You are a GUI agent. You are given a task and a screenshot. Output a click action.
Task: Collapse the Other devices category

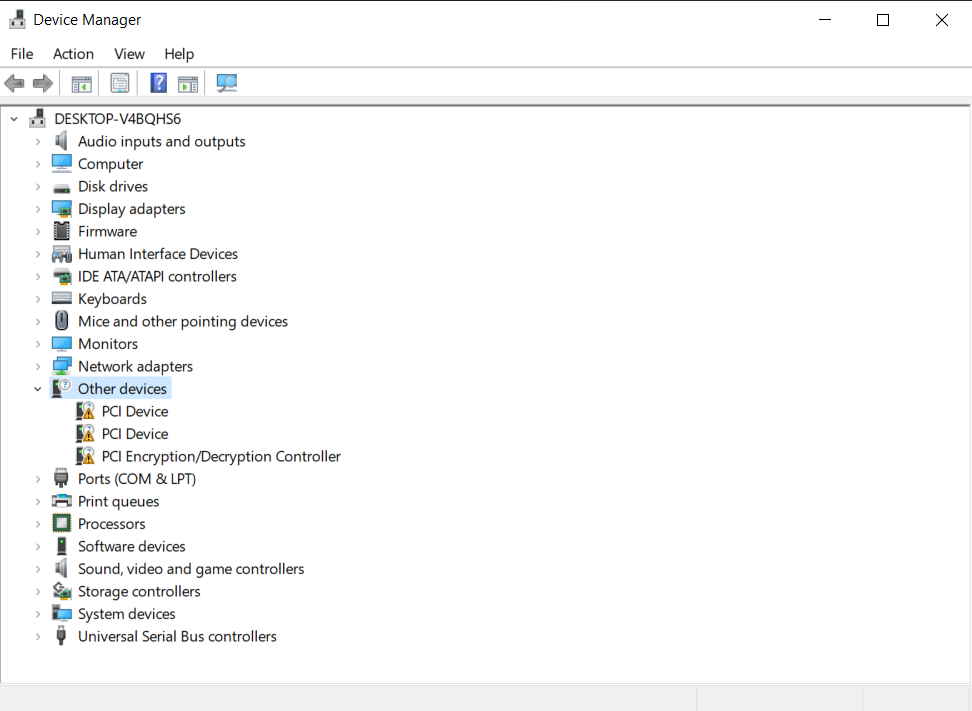coord(38,389)
